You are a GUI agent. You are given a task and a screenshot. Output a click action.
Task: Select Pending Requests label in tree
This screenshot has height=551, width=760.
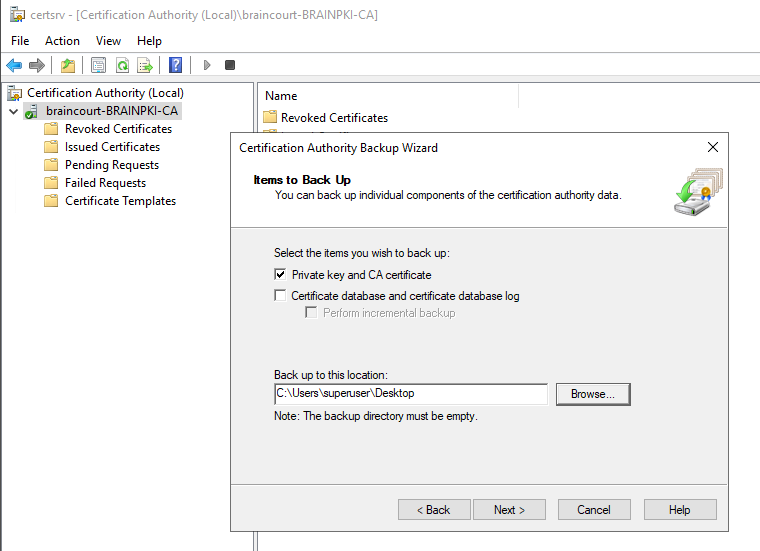click(112, 165)
